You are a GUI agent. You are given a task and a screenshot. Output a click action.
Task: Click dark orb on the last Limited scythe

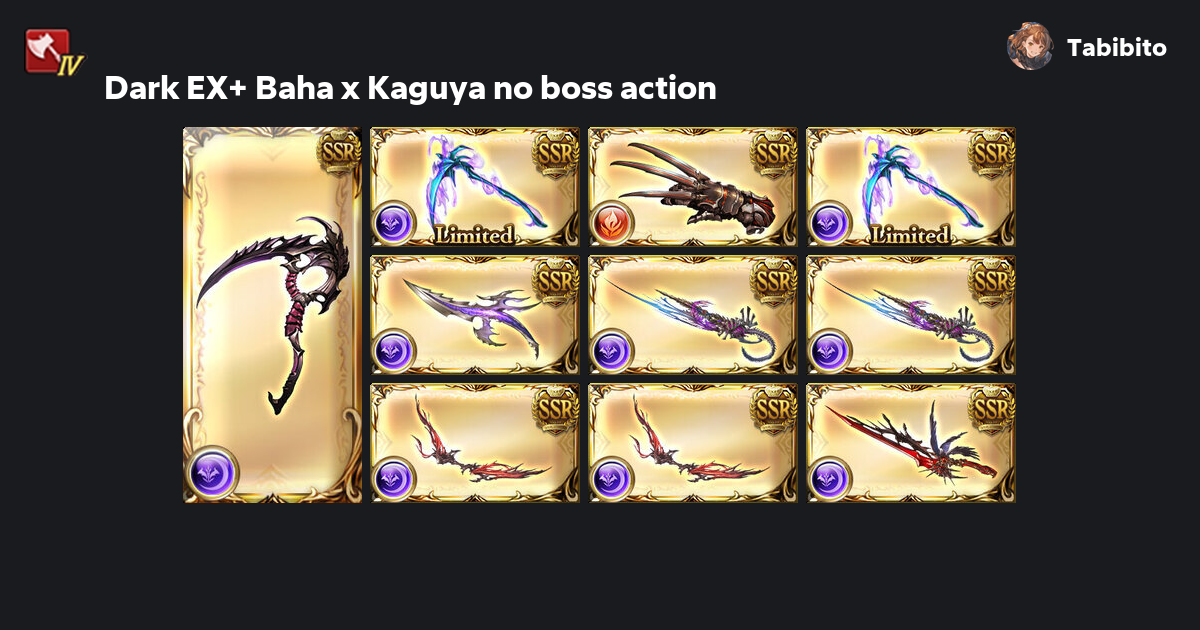(830, 222)
